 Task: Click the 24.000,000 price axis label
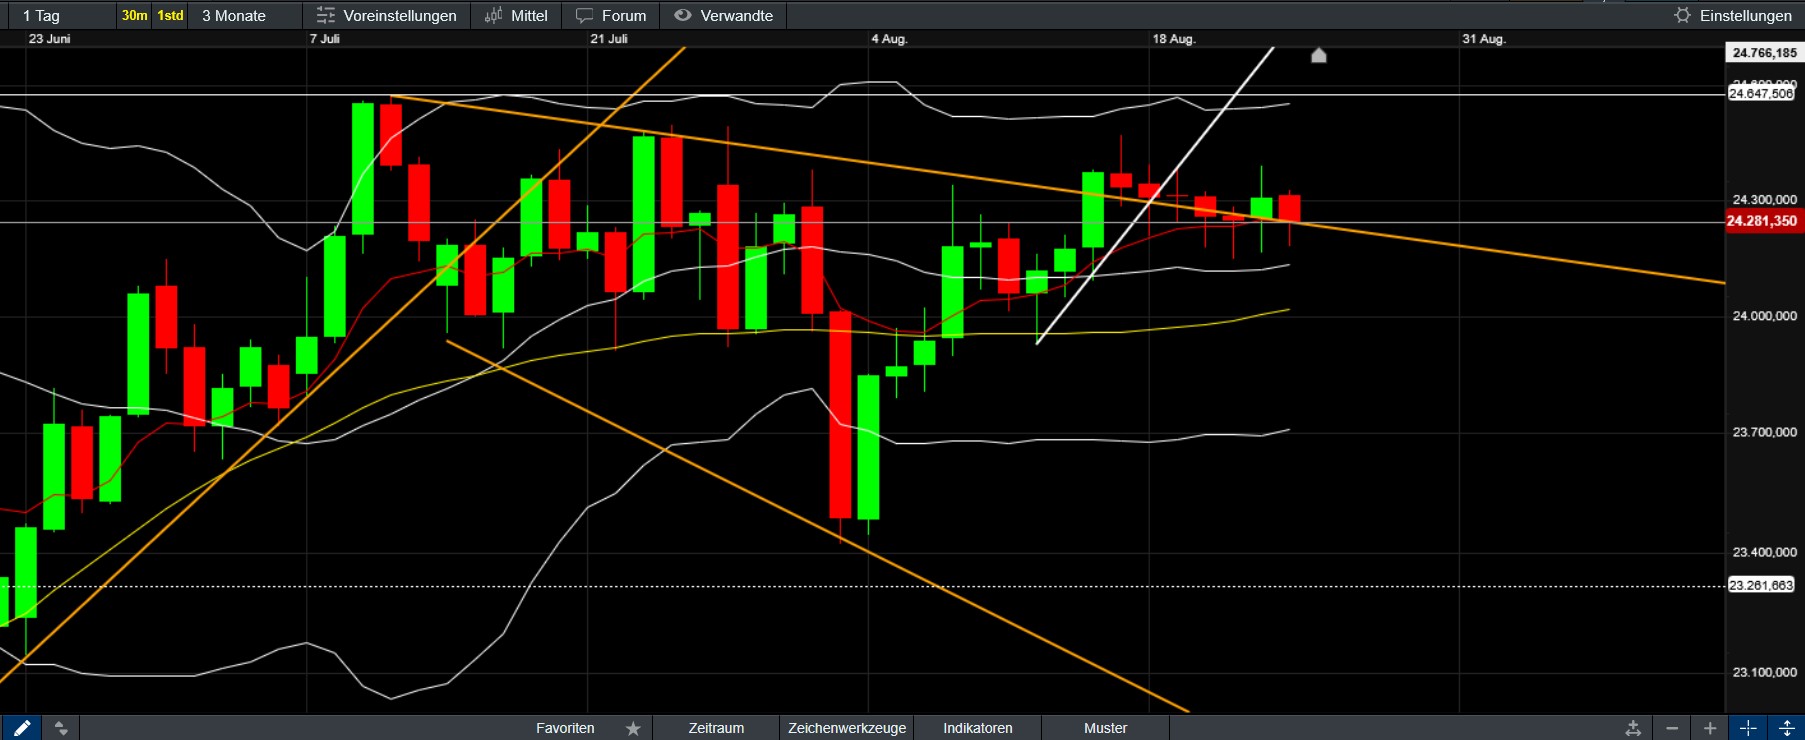click(1764, 316)
